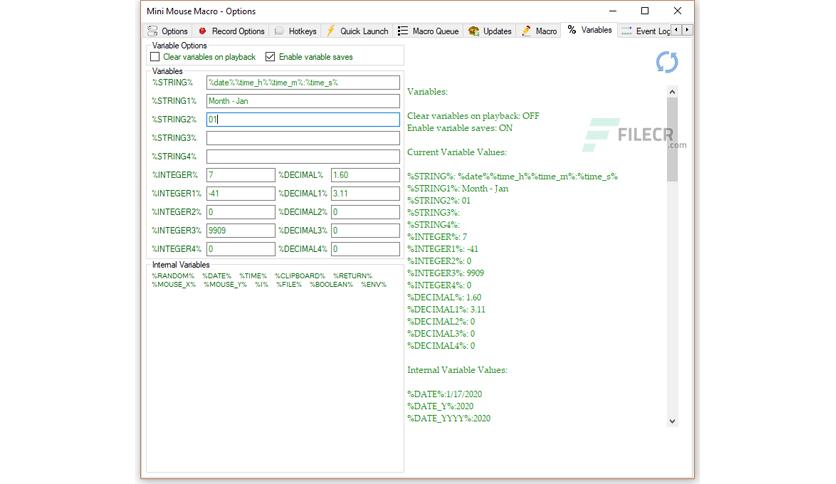Click the red Record Options icon
Viewport: 836px width, 484px height.
point(203,31)
